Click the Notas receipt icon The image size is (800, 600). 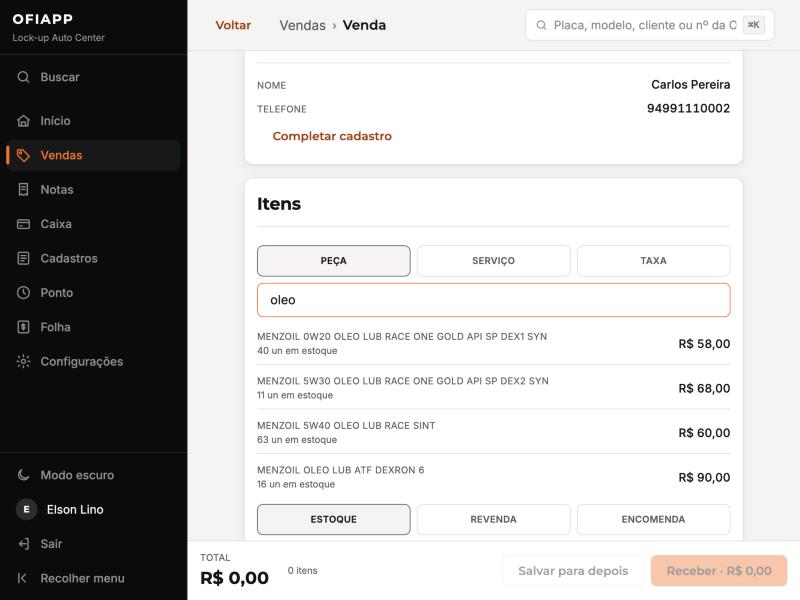pos(23,190)
